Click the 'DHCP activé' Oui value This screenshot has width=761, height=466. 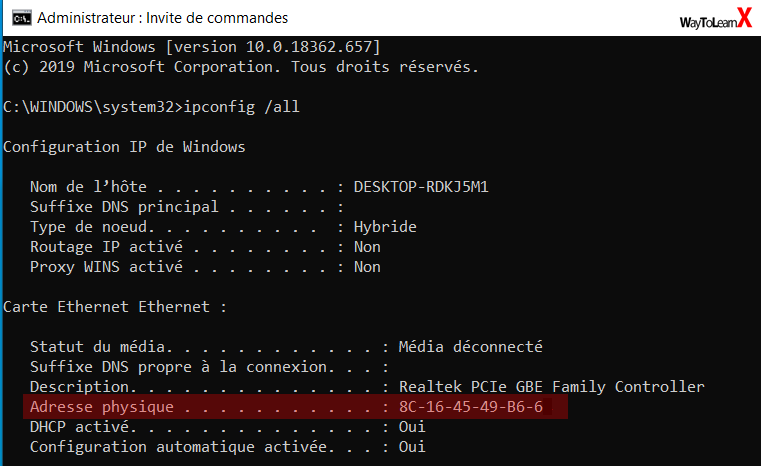[x=412, y=427]
